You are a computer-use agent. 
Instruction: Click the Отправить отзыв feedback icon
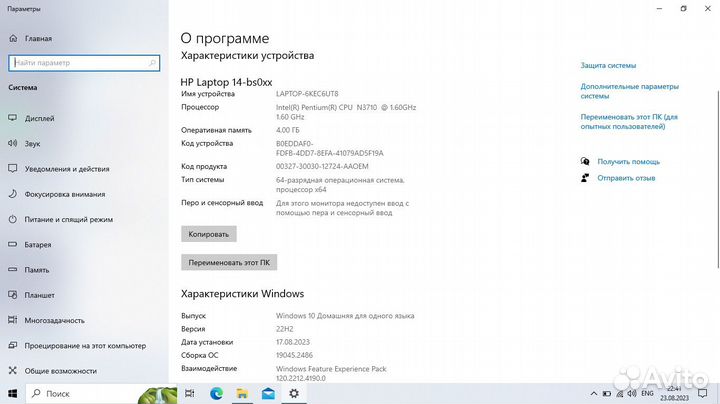coord(585,178)
